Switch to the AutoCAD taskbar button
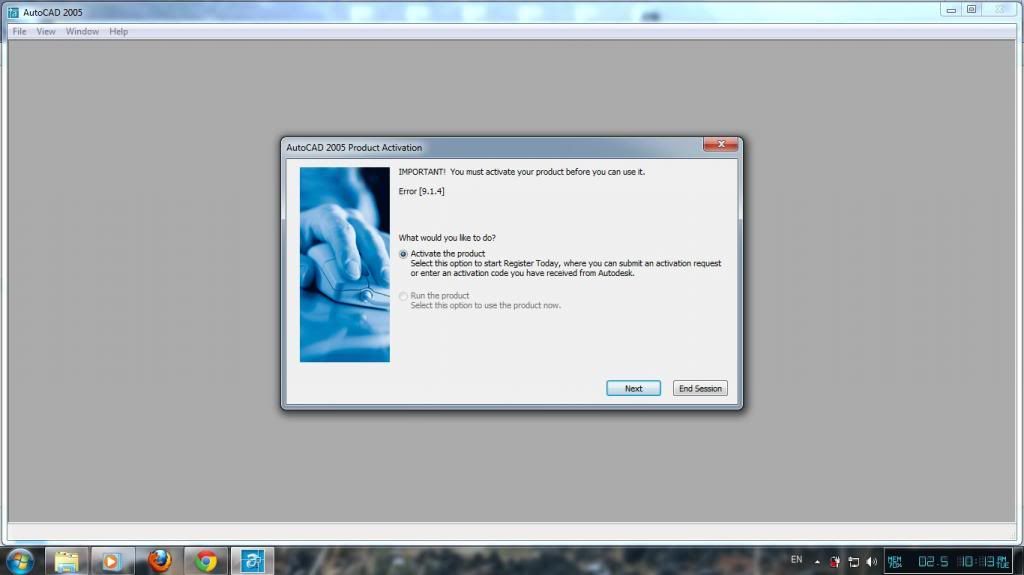Screen dimensions: 1024x575 252,561
